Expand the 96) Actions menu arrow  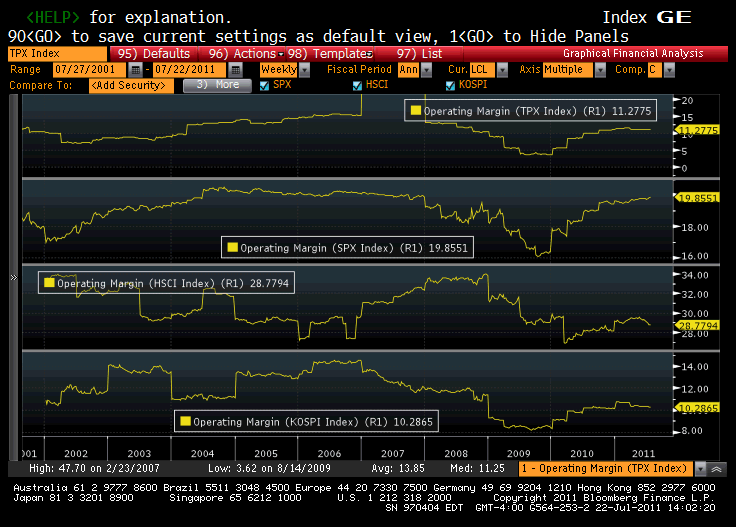(281, 54)
